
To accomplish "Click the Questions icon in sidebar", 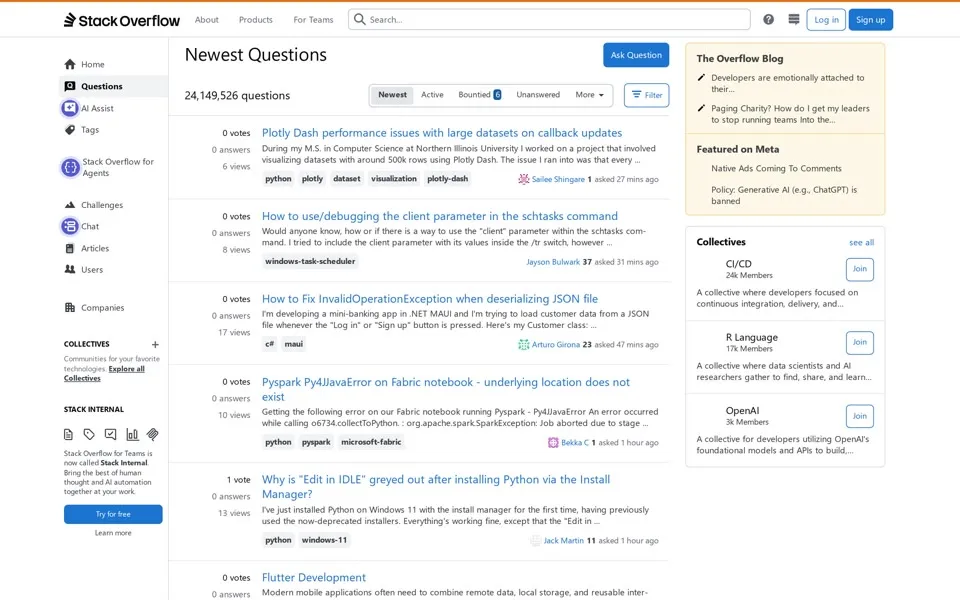I will (x=70, y=86).
